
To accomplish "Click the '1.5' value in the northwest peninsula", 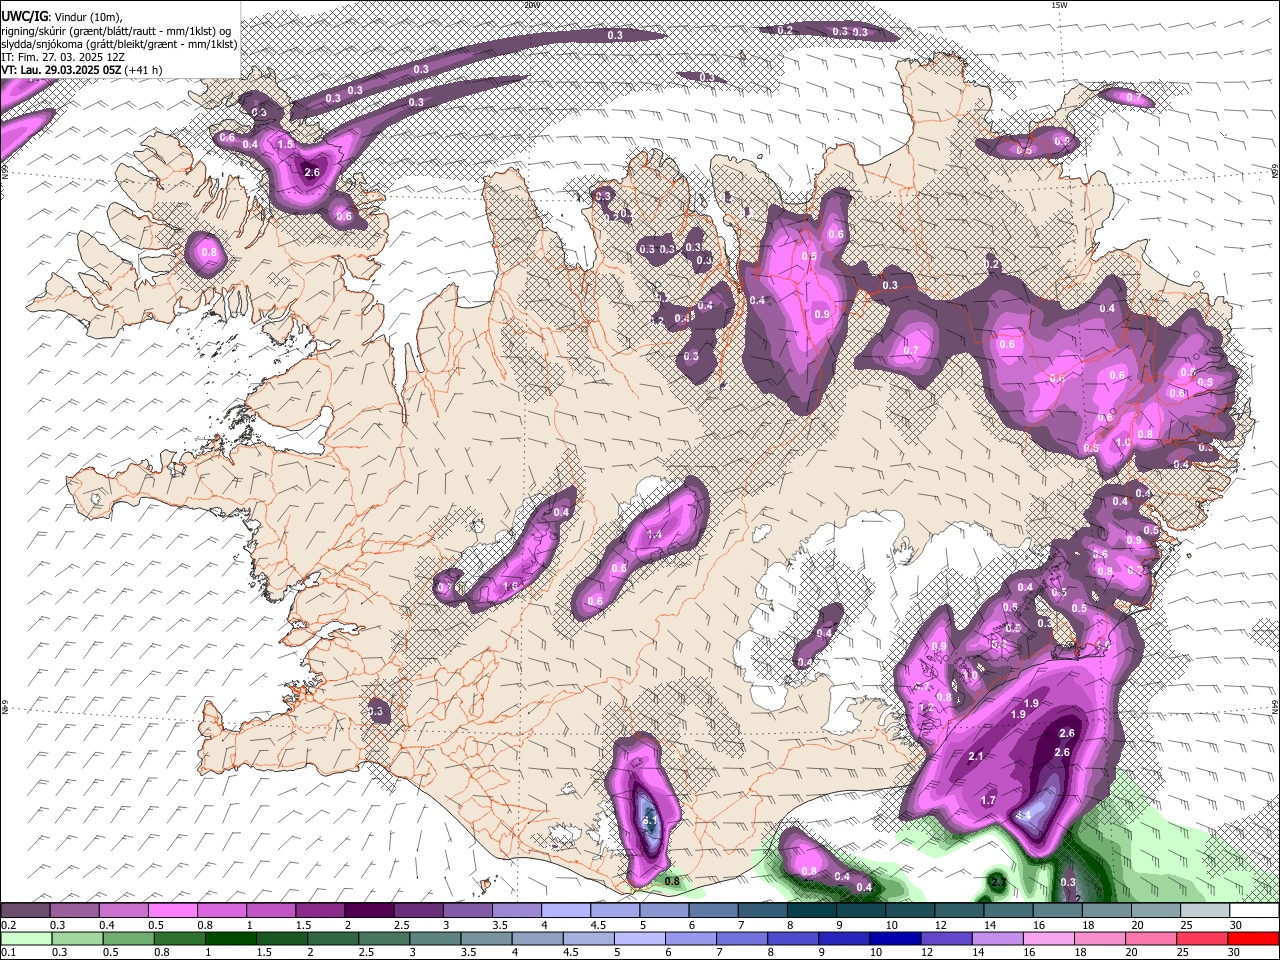I will pos(285,144).
